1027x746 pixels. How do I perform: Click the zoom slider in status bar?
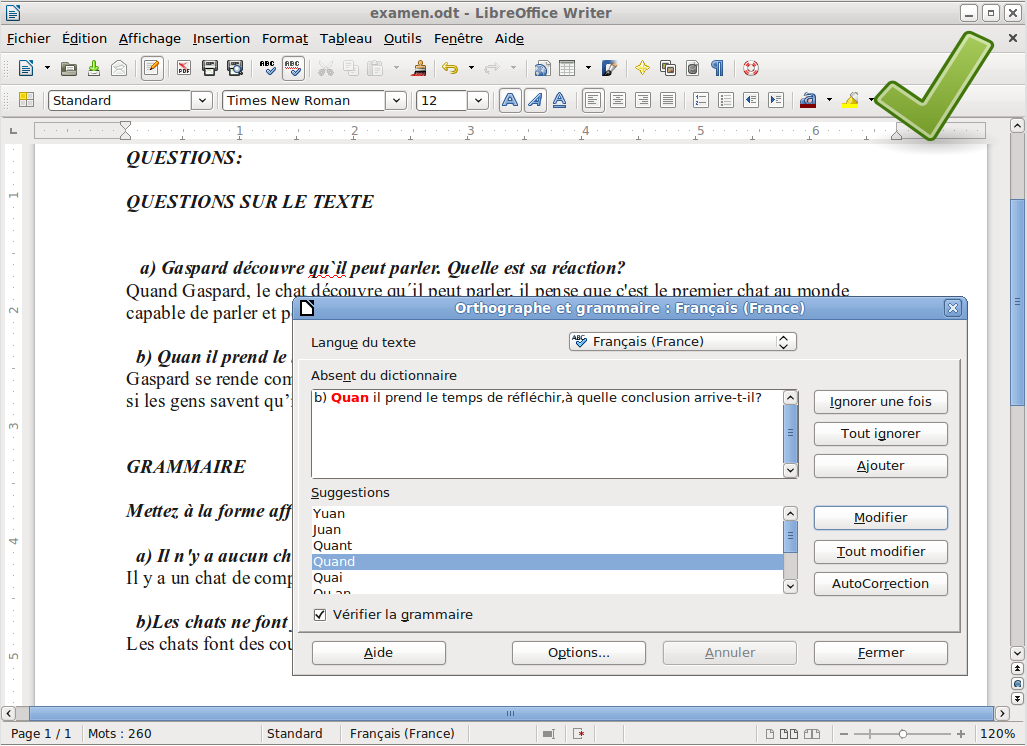pyautogui.click(x=903, y=734)
